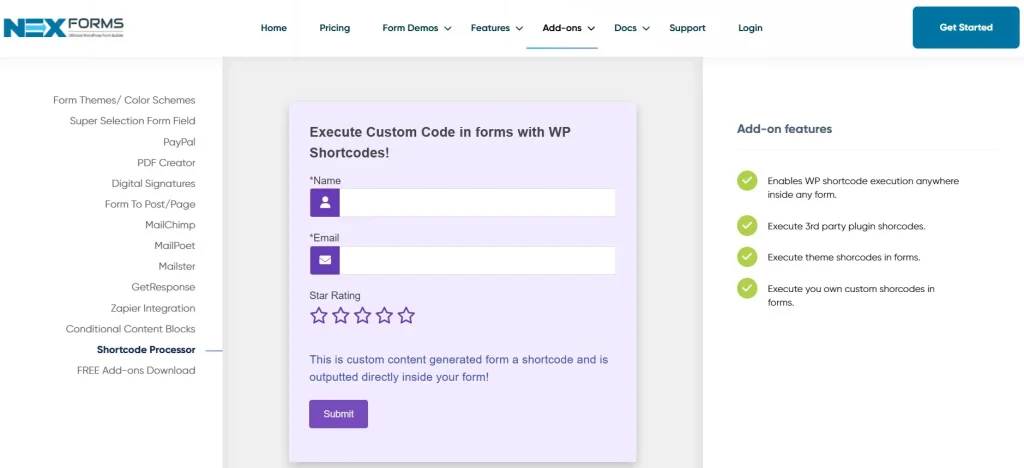Screen dimensions: 1024x468
Task: Click the Submit button
Action: click(x=338, y=414)
